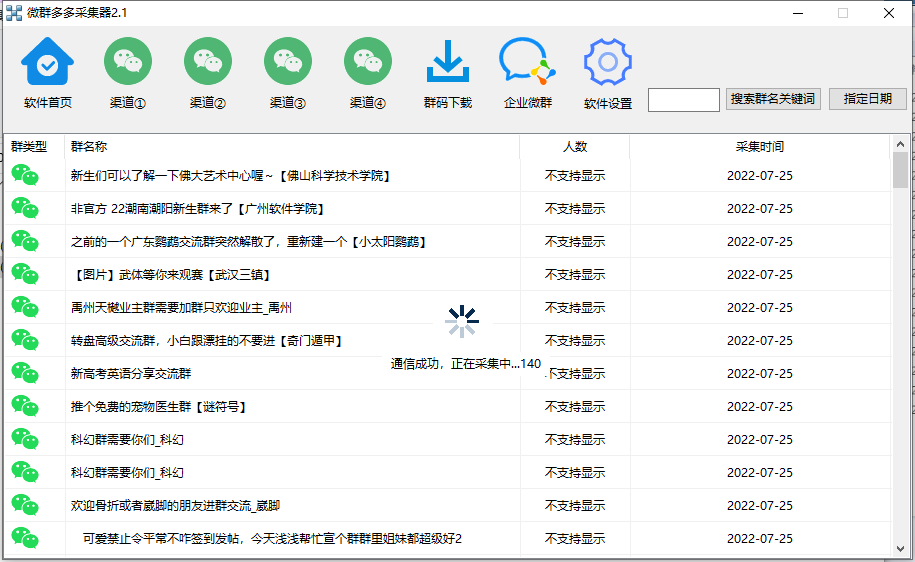The width and height of the screenshot is (915, 562).
Task: Select row 【图片】武体等你来观赛
Action: click(448, 274)
